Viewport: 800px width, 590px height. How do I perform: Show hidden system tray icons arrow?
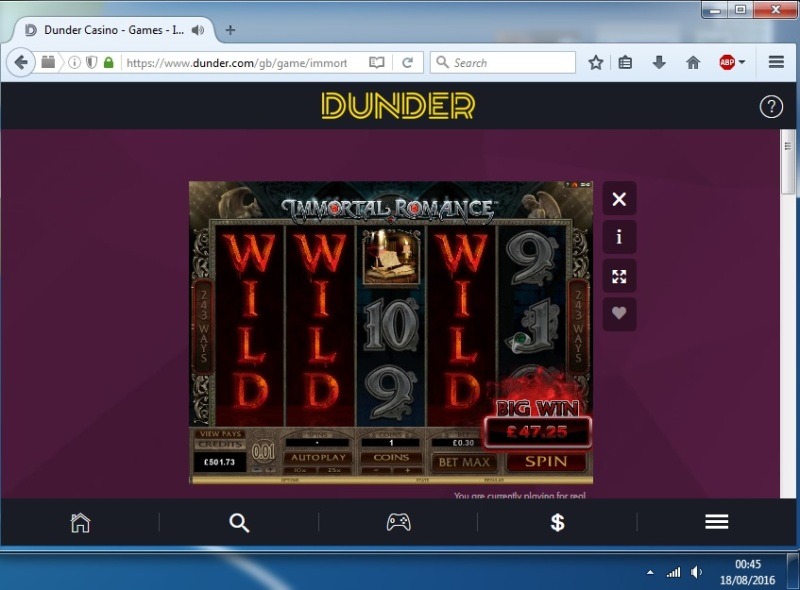tap(650, 572)
